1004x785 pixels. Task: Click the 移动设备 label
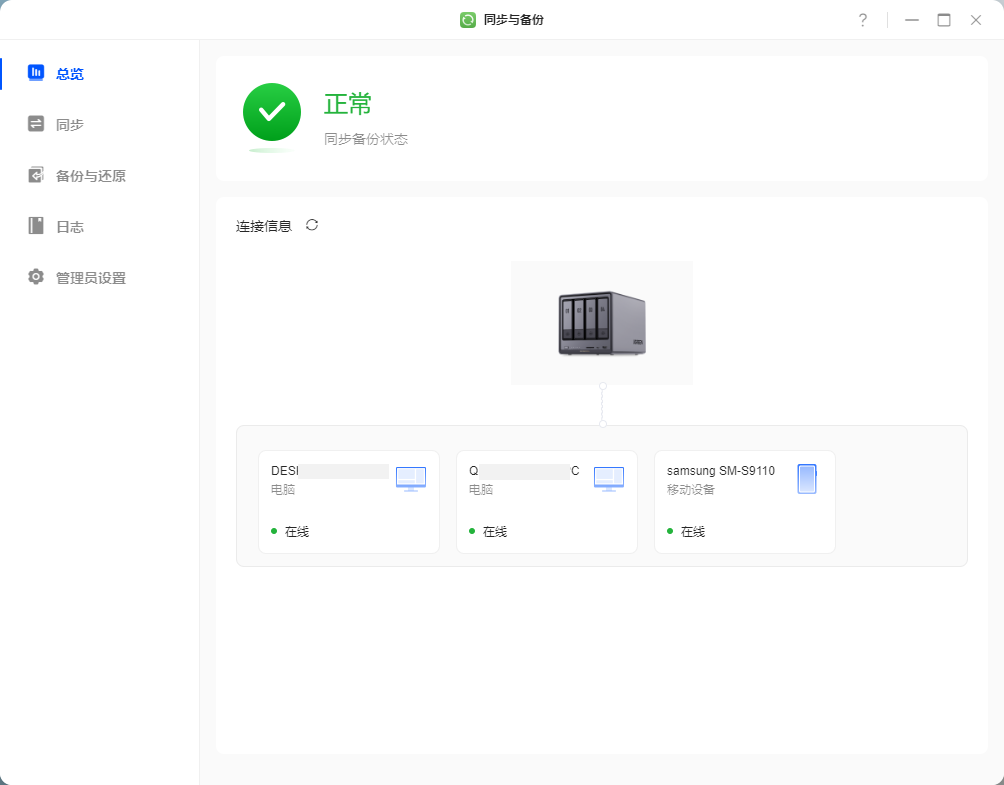tap(690, 490)
